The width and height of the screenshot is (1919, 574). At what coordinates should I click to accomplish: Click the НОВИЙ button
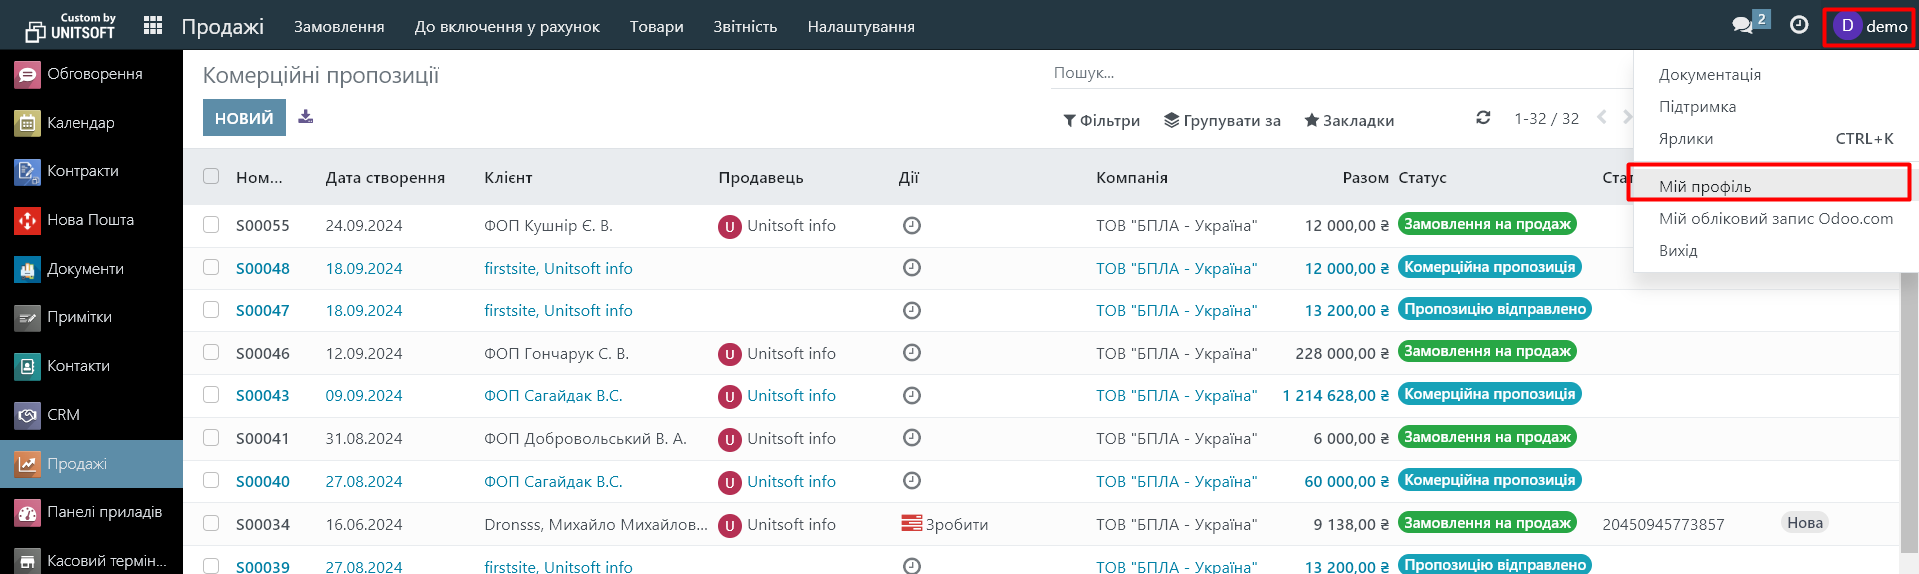coord(244,118)
